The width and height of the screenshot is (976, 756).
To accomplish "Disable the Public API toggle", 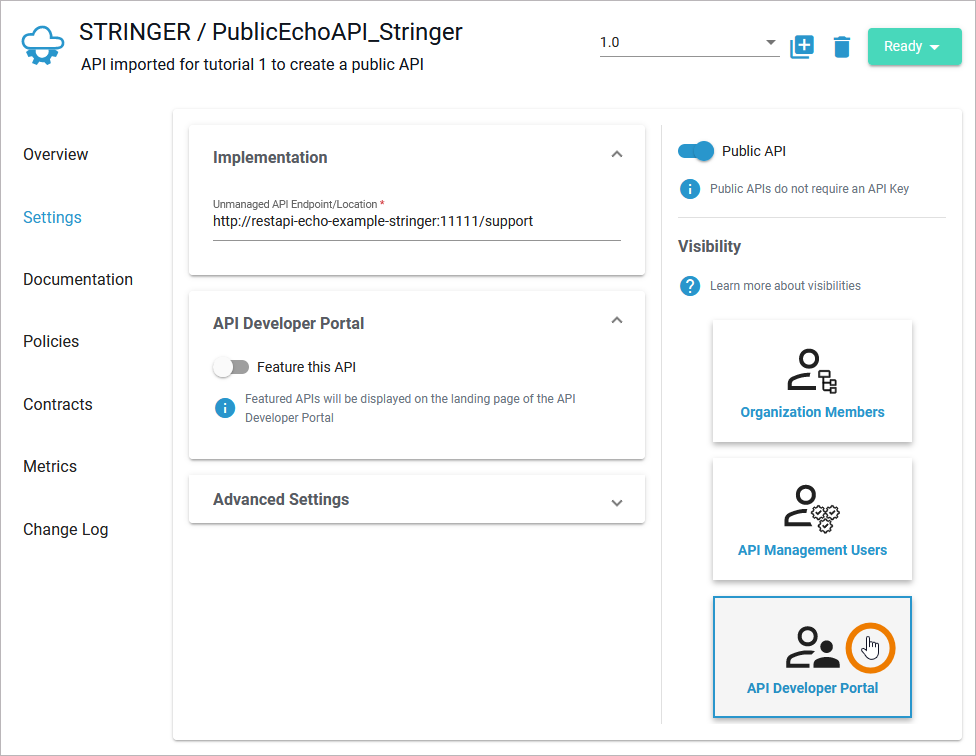I will tap(696, 151).
